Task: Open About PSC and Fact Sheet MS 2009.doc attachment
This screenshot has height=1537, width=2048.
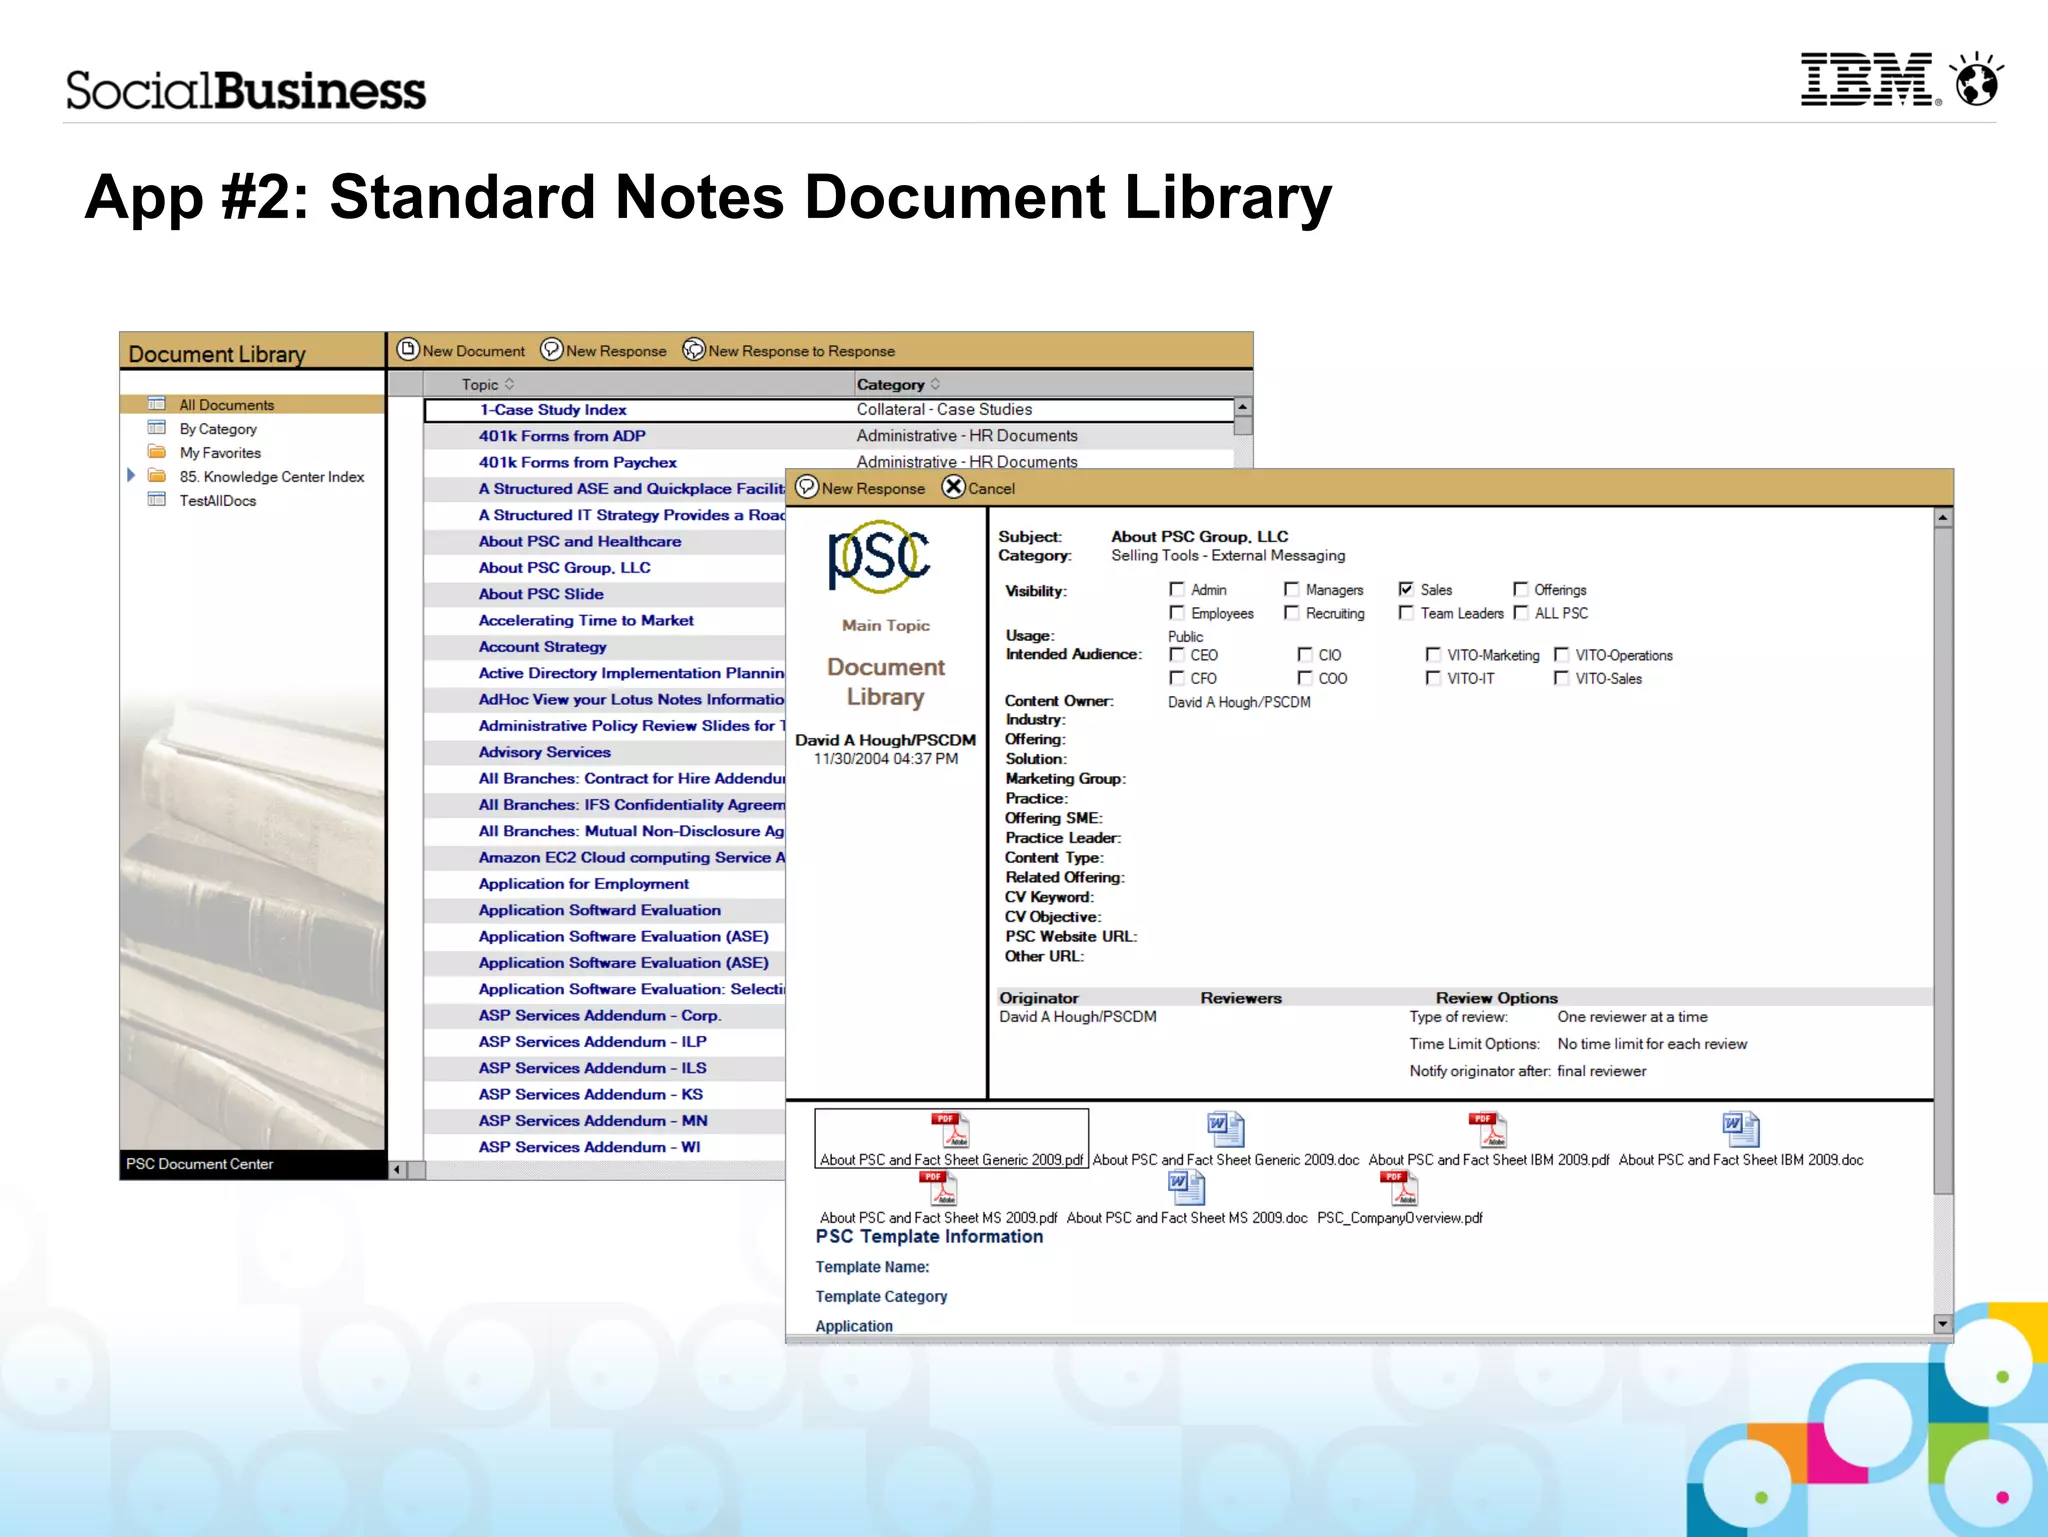Action: pos(1187,1198)
